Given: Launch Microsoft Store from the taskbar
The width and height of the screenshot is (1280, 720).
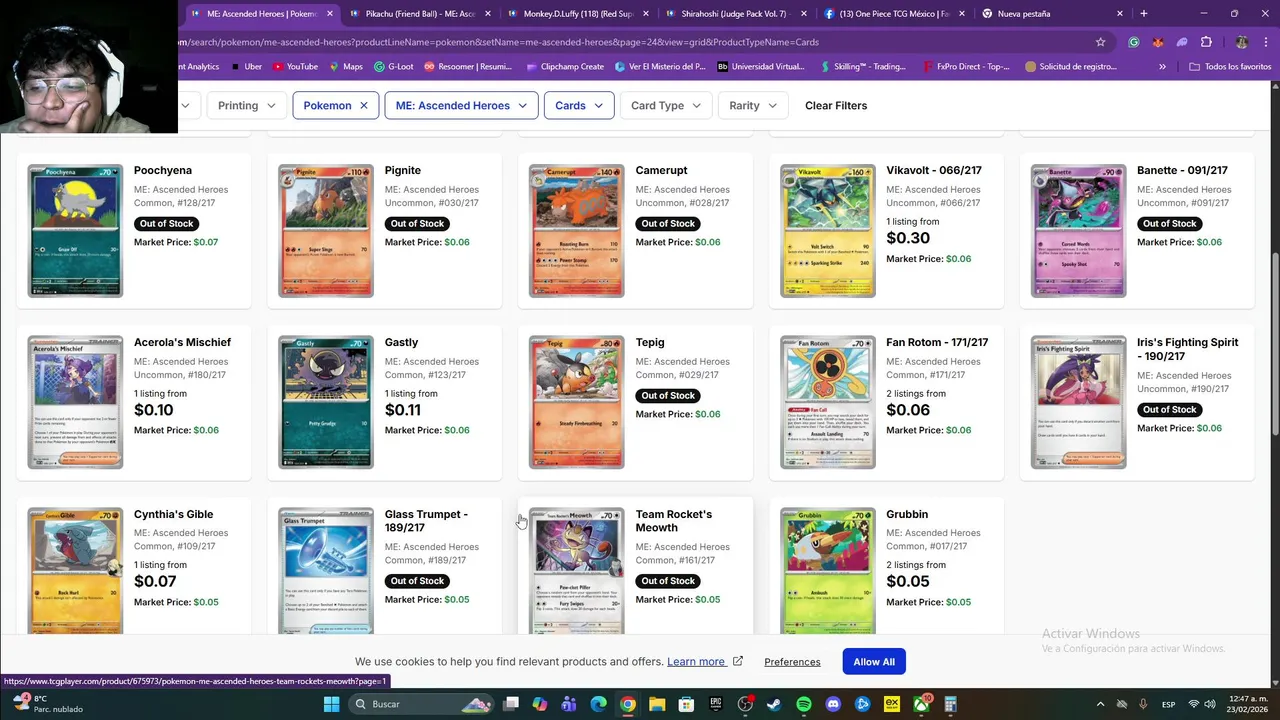Looking at the screenshot, I should [686, 704].
